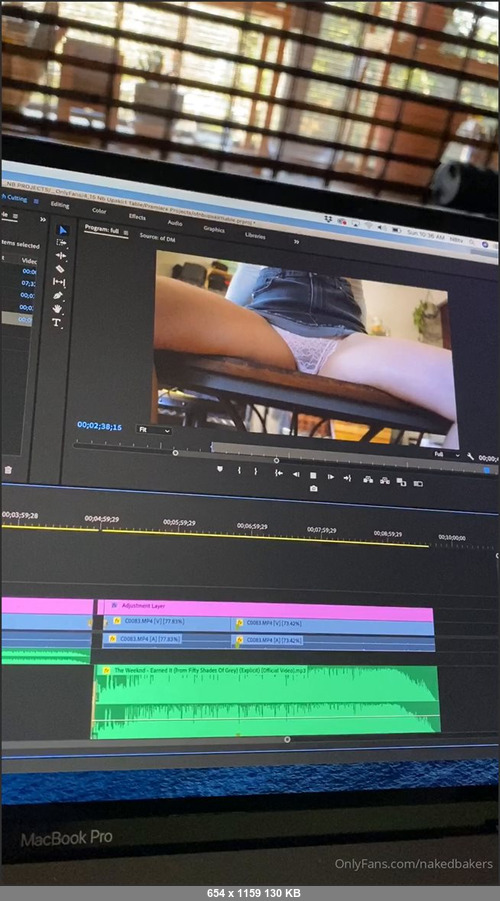The width and height of the screenshot is (500, 901).
Task: Switch to the Audio workspace
Action: pyautogui.click(x=175, y=222)
